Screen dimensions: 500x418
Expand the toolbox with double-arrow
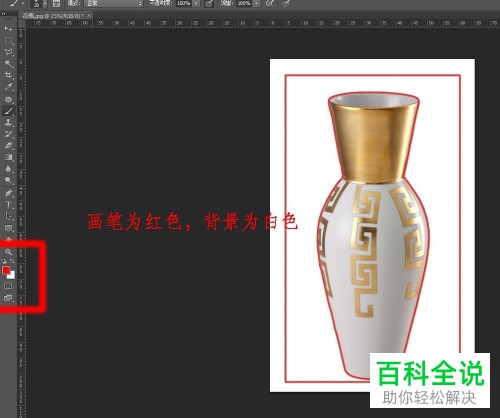(x=3, y=14)
